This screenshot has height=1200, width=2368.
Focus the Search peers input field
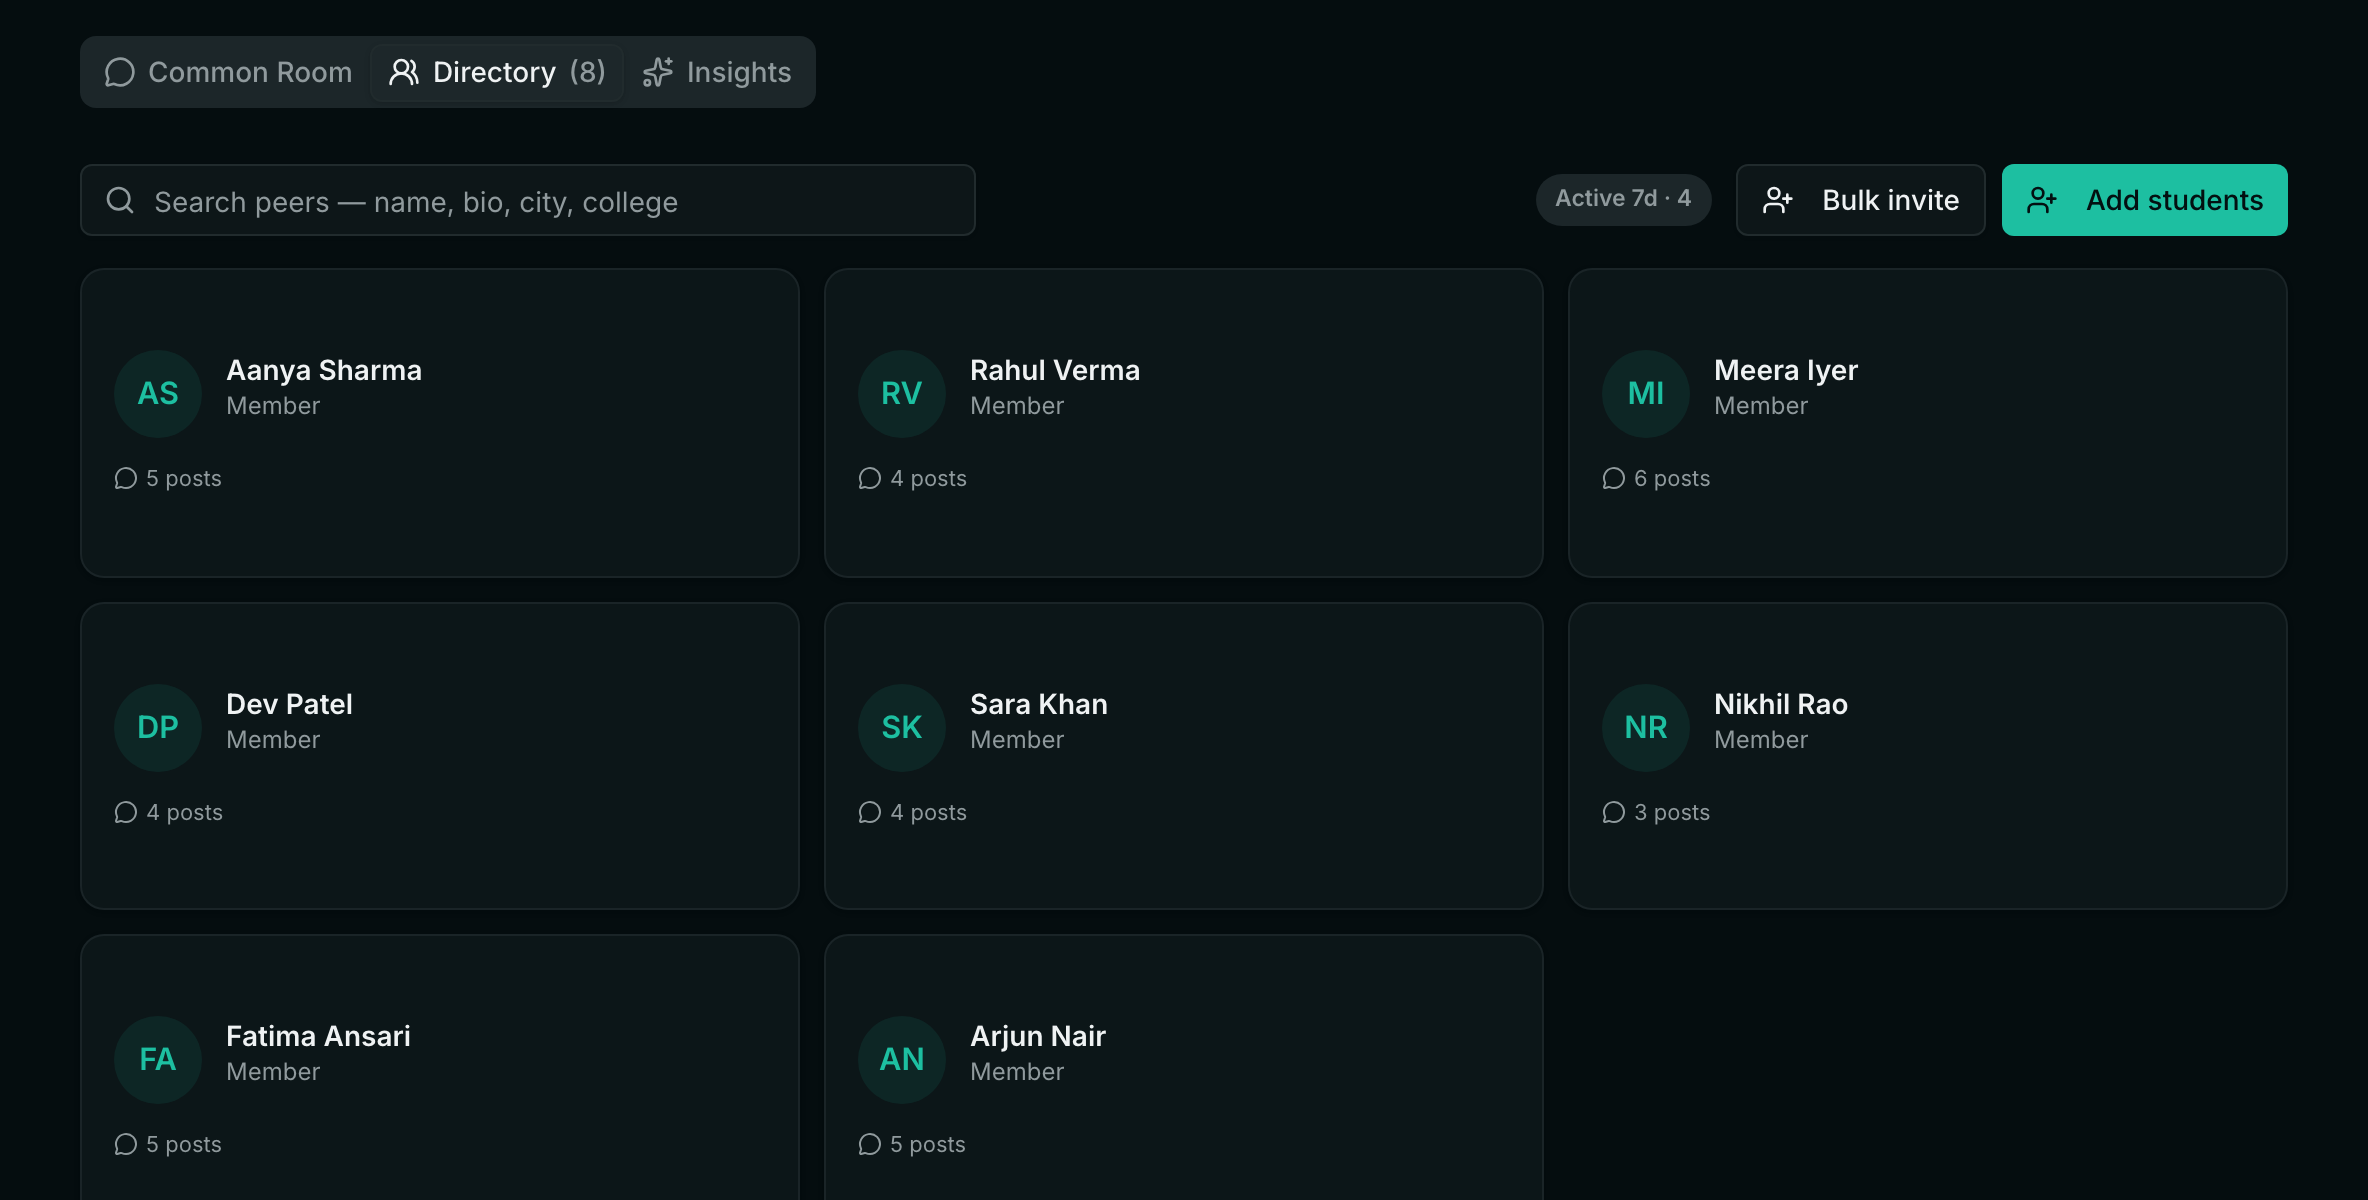[528, 200]
